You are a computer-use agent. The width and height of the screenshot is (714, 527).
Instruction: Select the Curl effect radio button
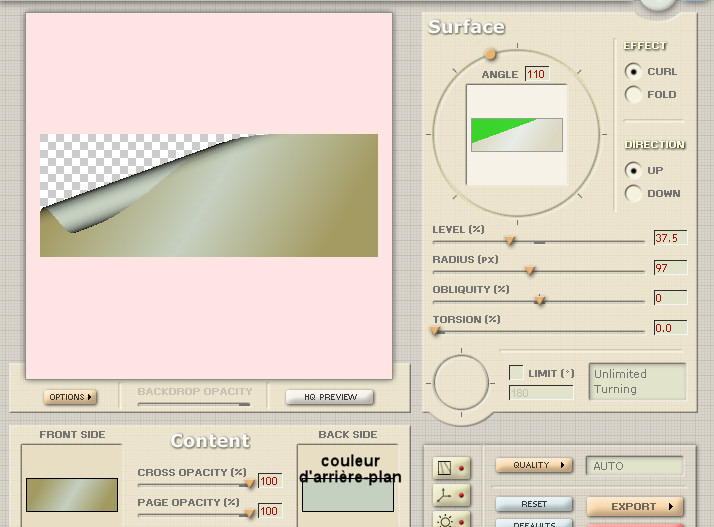tap(633, 72)
